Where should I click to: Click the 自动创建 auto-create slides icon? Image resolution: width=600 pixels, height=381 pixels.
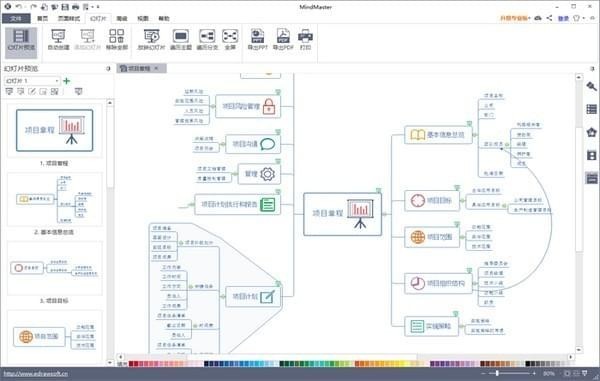point(58,40)
